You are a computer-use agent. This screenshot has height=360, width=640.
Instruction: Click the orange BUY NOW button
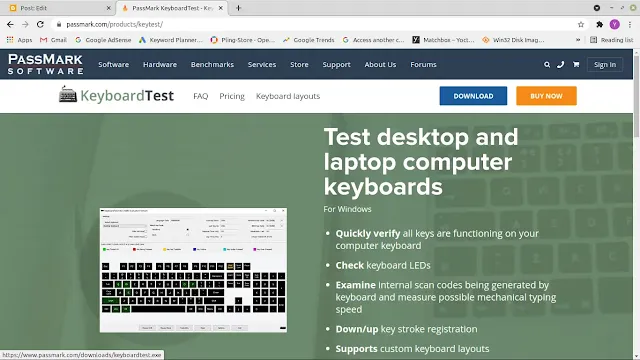[x=546, y=96]
